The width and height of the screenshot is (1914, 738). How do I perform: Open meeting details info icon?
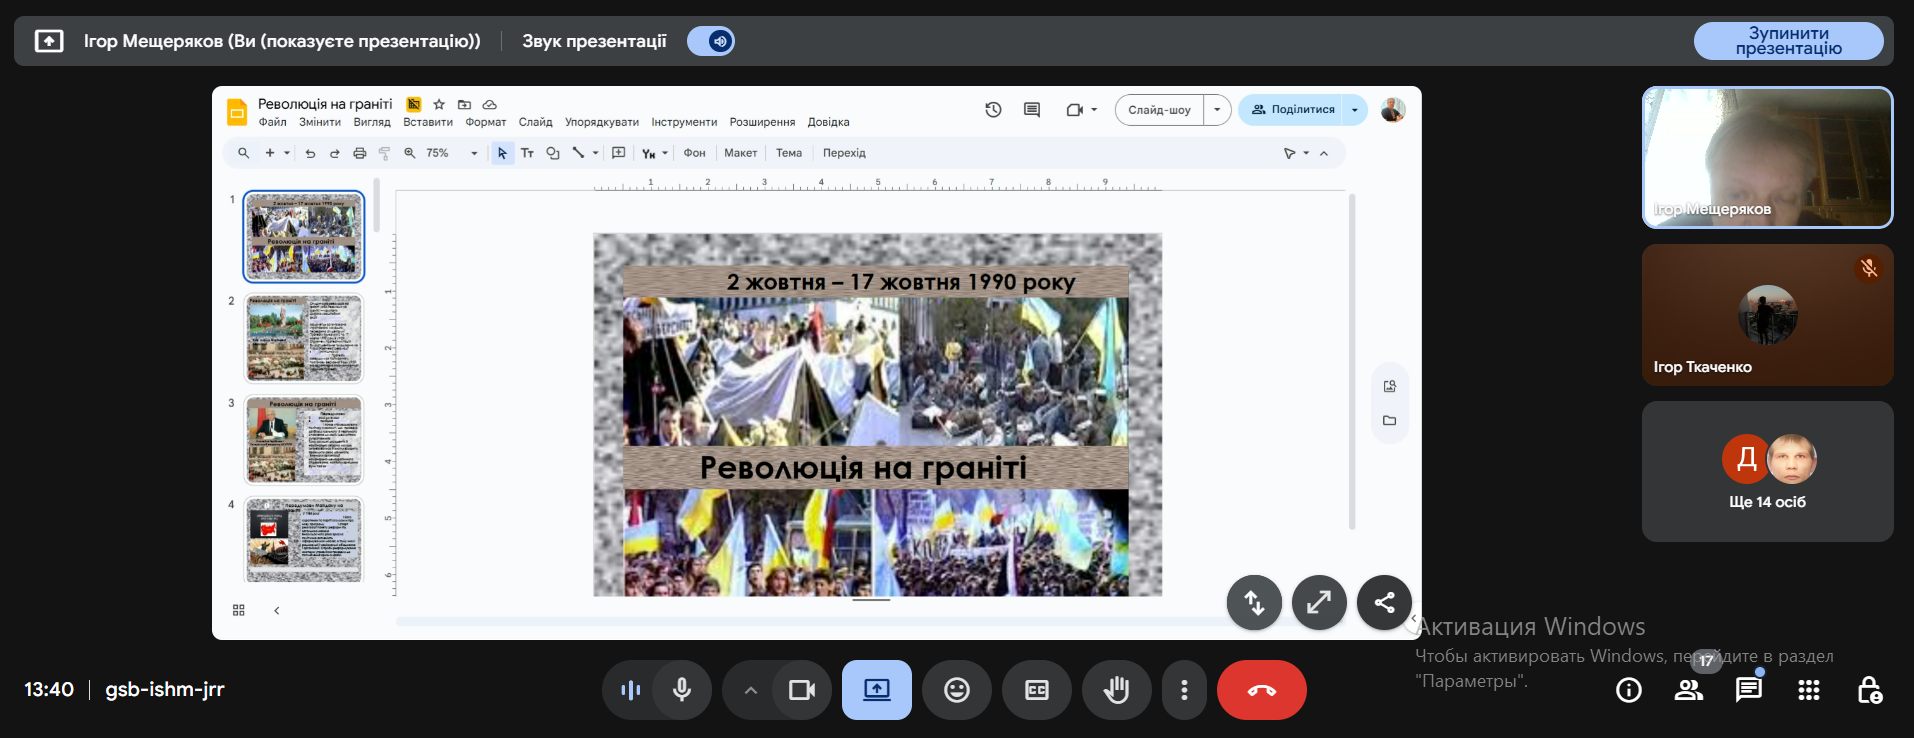[x=1629, y=690]
